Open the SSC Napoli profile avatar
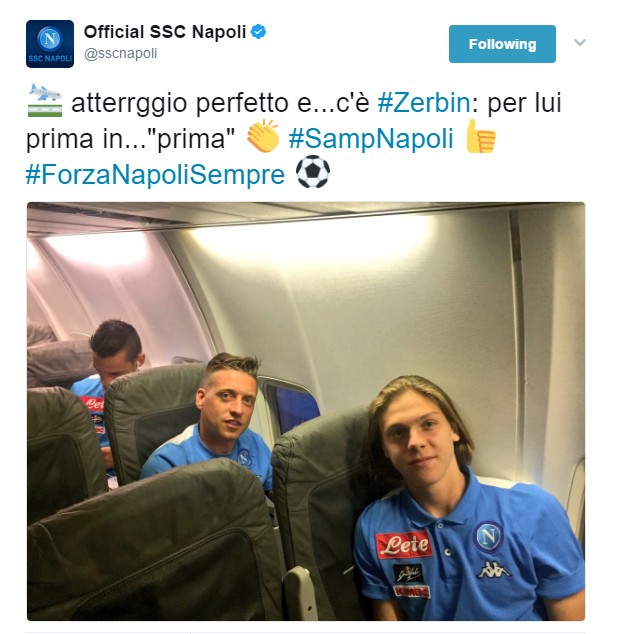 50,44
